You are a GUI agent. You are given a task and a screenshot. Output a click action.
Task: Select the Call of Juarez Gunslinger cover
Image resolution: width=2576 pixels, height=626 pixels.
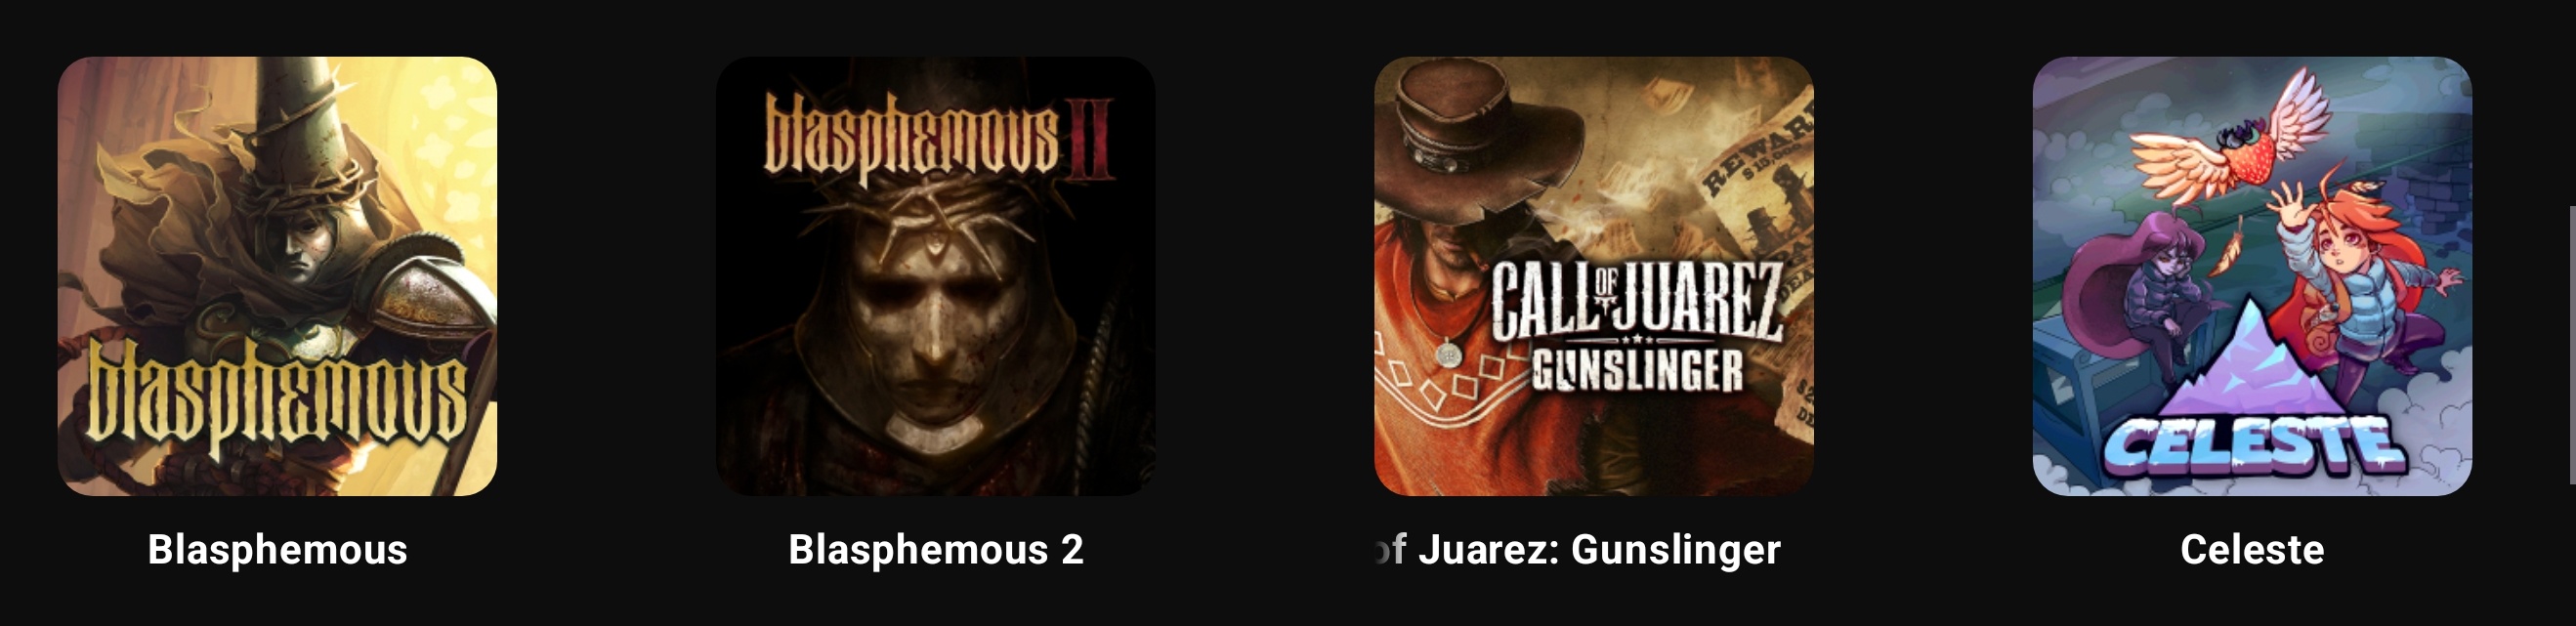tap(1593, 276)
